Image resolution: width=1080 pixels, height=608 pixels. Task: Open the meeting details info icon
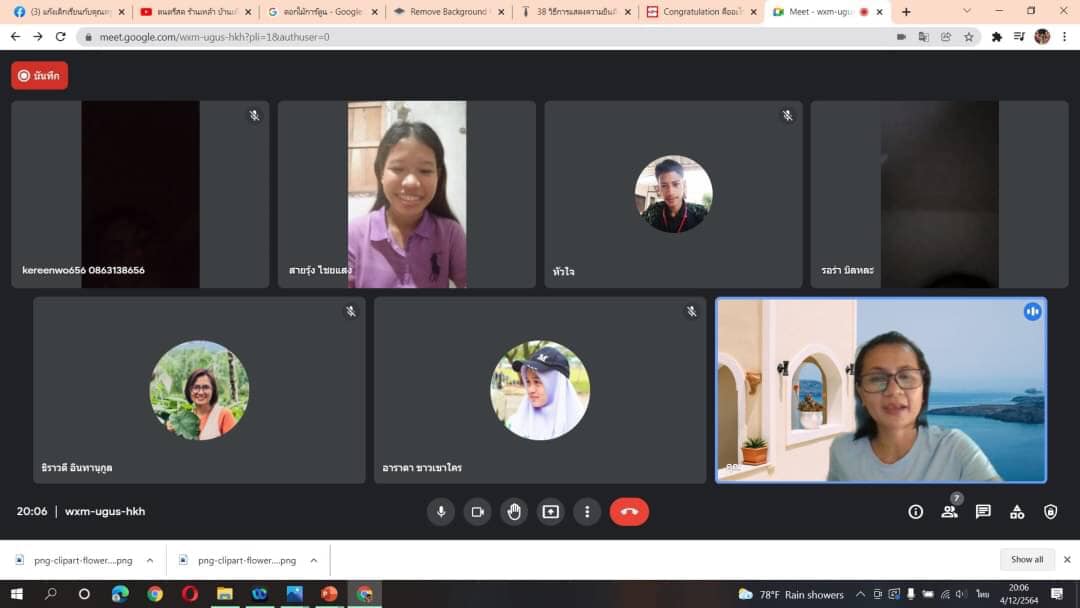(915, 512)
